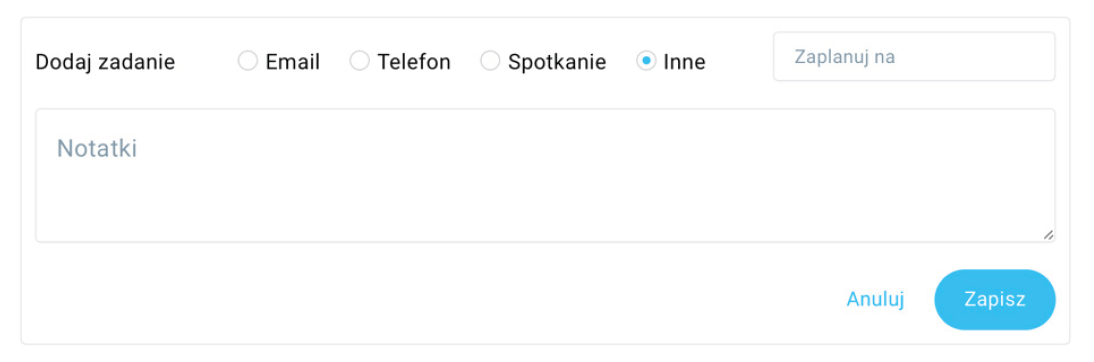The width and height of the screenshot is (1094, 362).
Task: Click the Inne option label text
Action: click(x=684, y=62)
